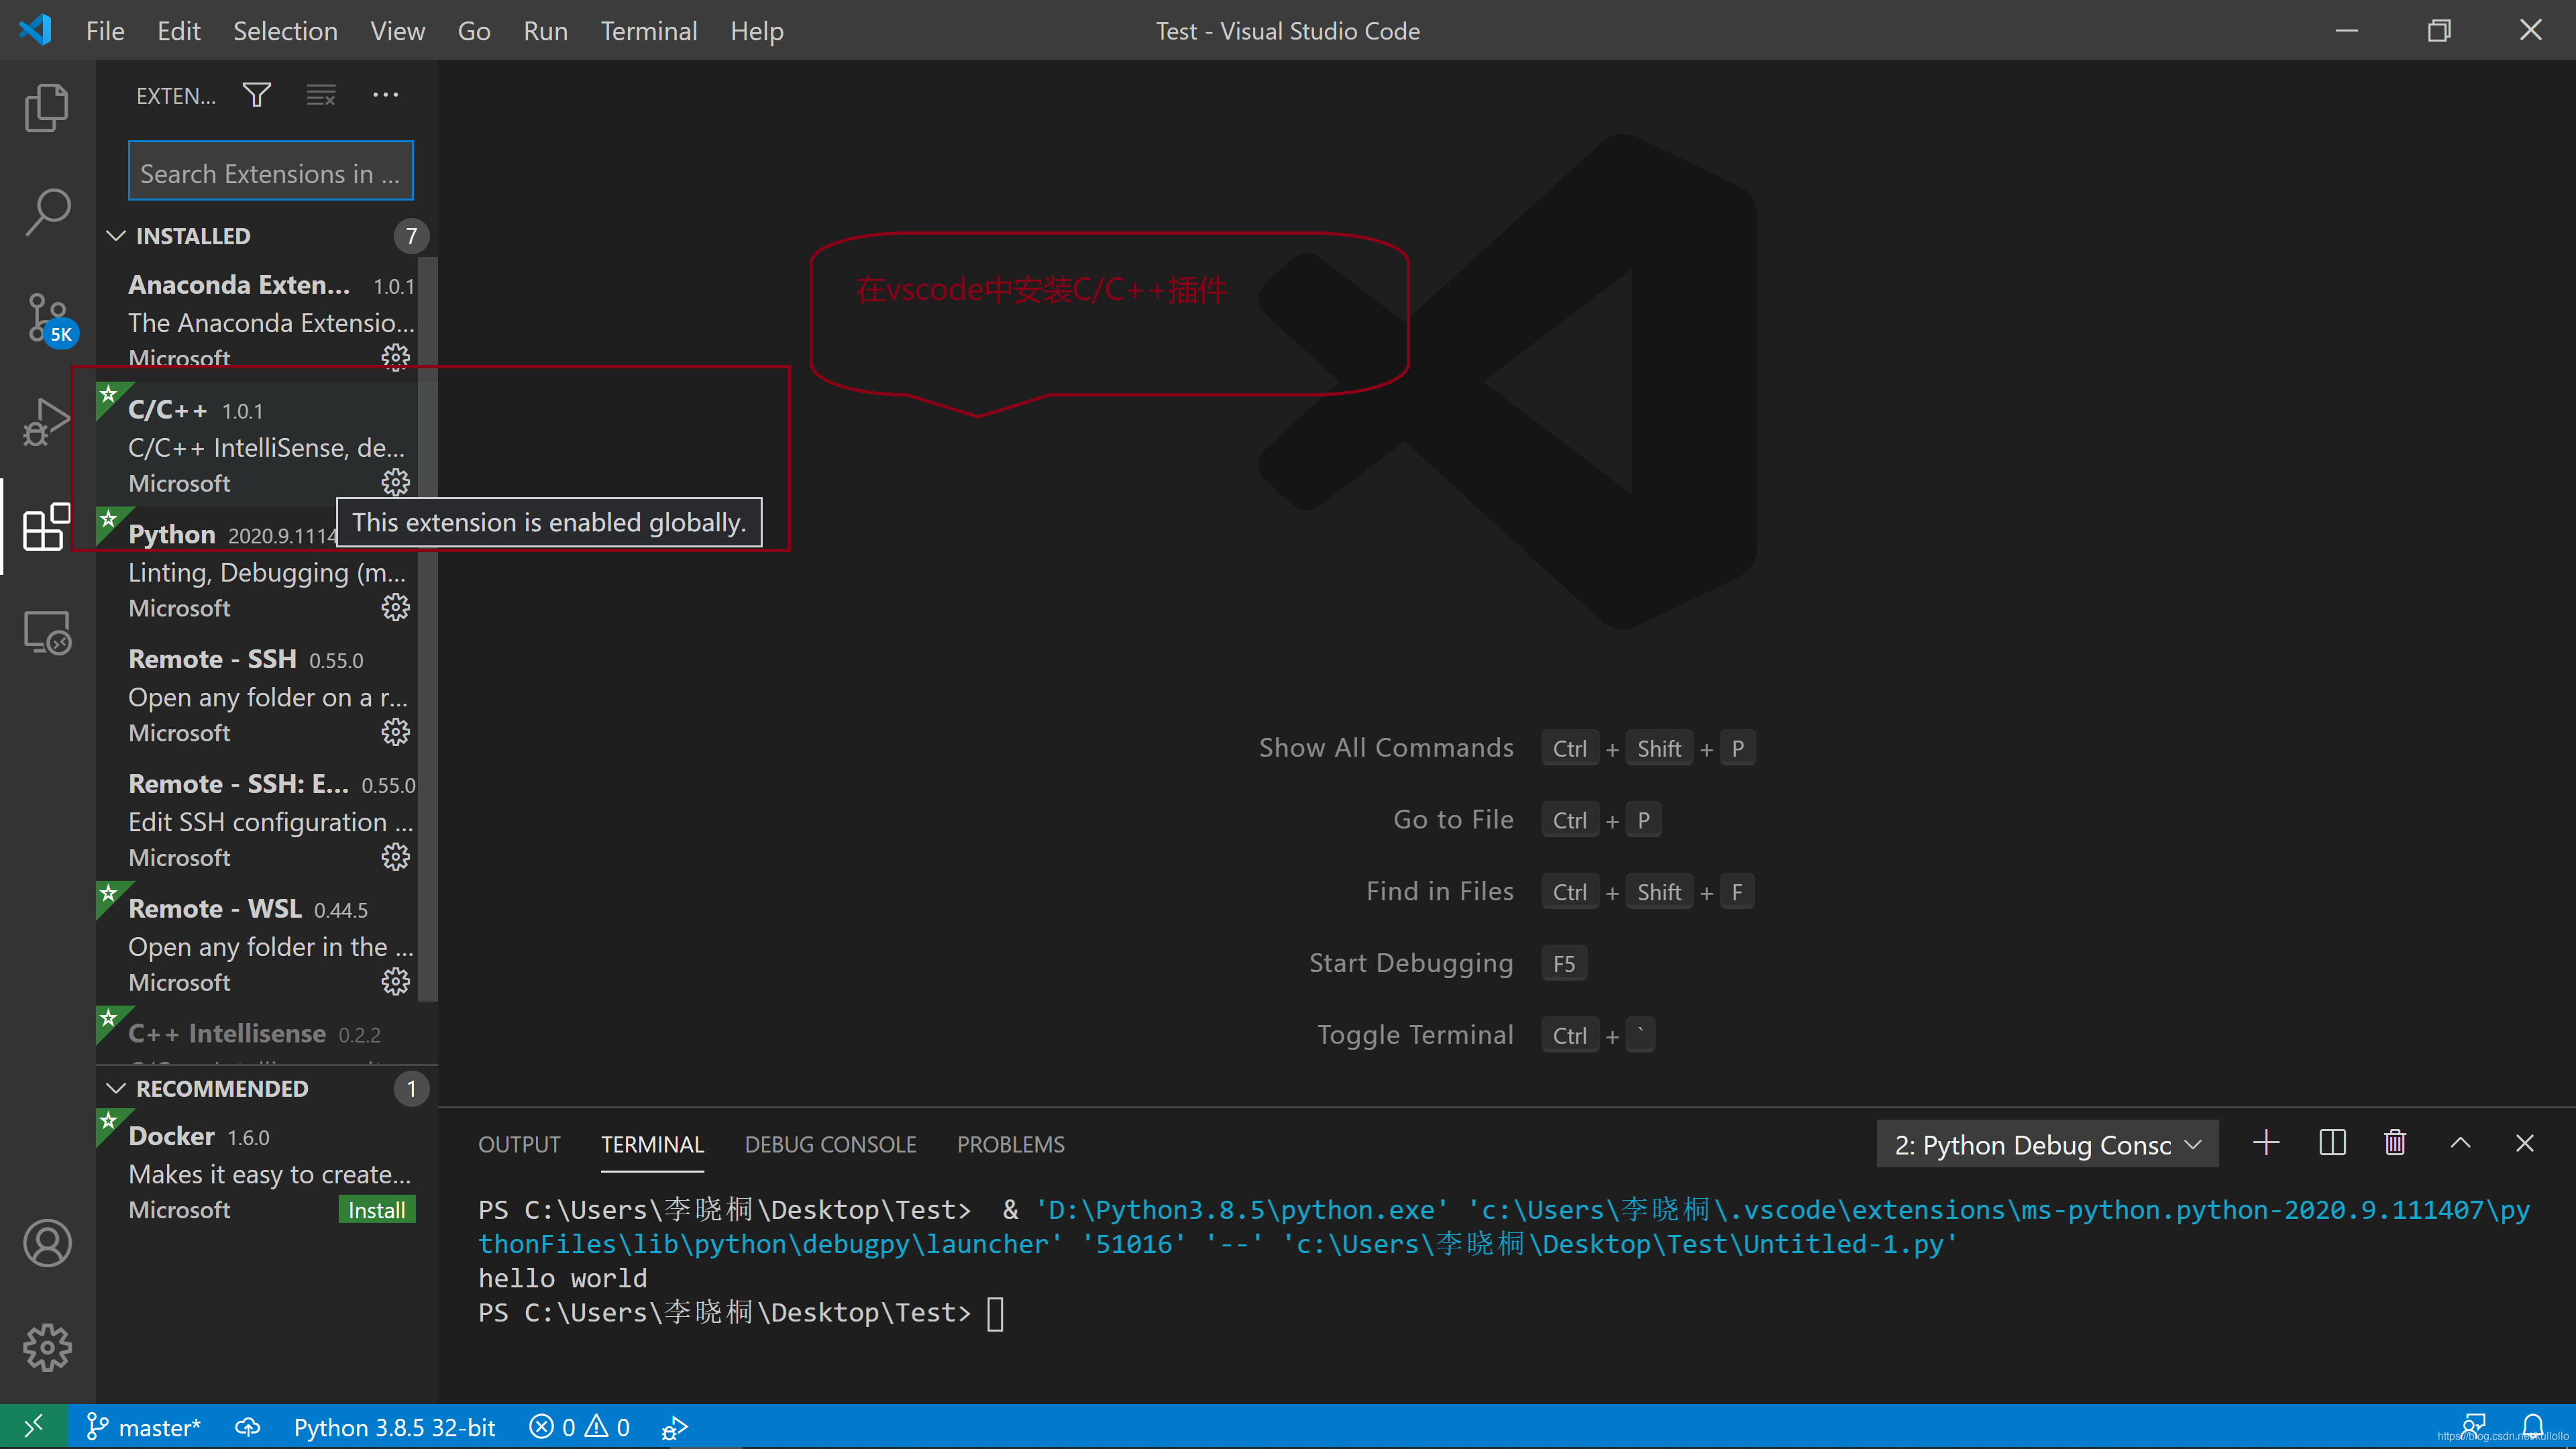The width and height of the screenshot is (2576, 1449).
Task: Kill terminal with the trash icon
Action: coord(2395,1143)
